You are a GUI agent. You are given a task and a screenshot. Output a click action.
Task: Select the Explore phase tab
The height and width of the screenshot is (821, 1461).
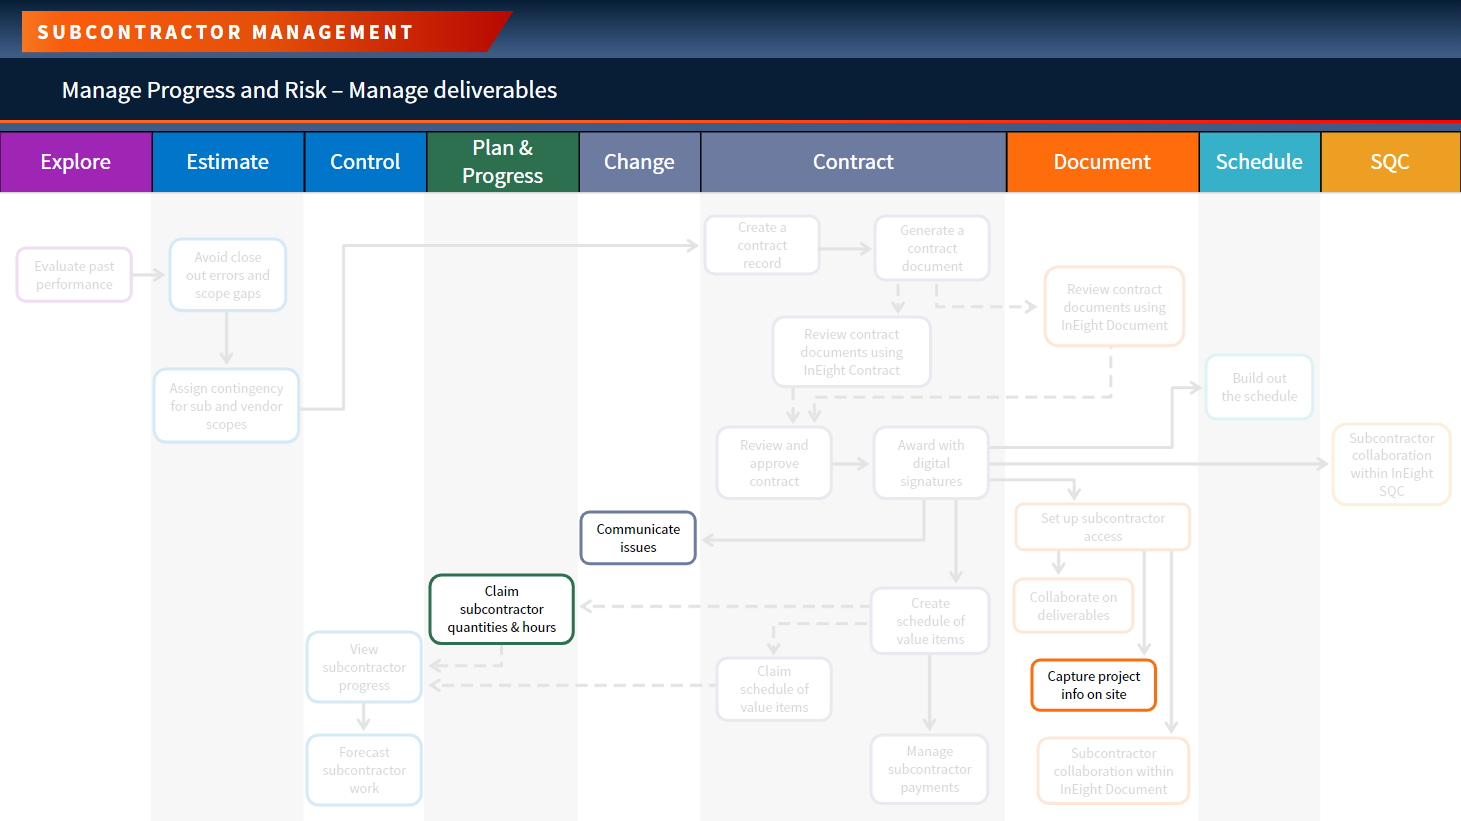click(76, 162)
